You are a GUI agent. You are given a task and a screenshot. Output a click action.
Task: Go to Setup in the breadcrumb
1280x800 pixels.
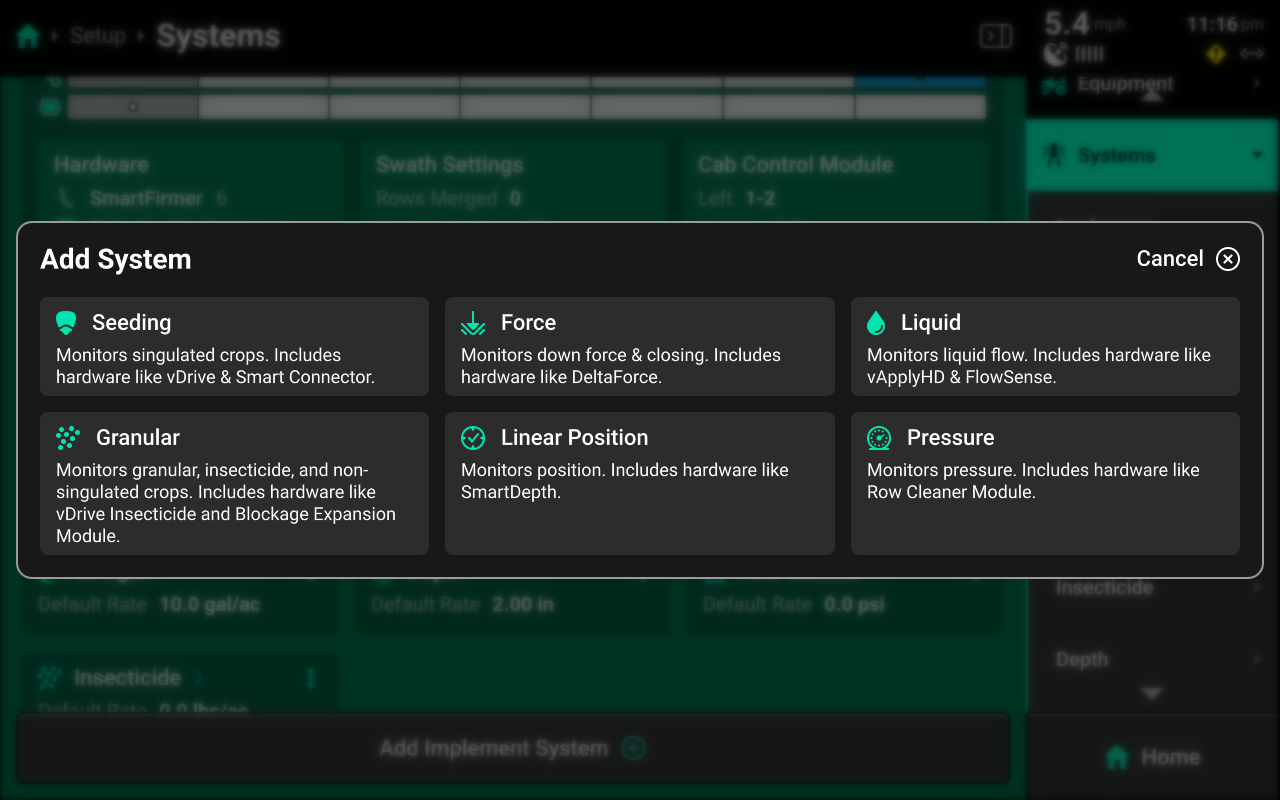click(98, 36)
